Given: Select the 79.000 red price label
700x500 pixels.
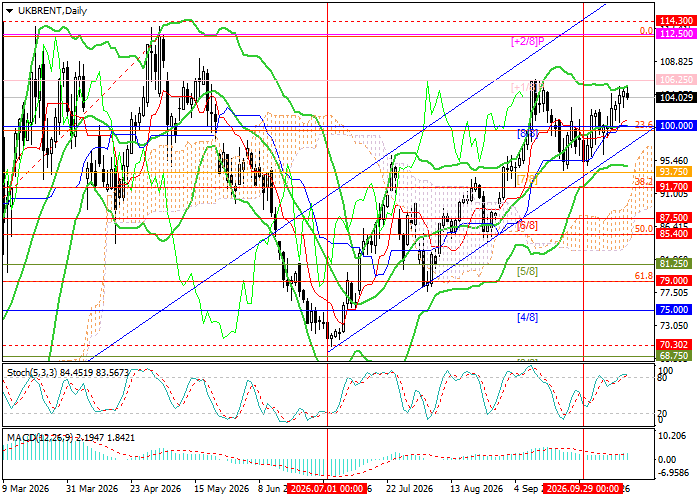Looking at the screenshot, I should pos(674,280).
